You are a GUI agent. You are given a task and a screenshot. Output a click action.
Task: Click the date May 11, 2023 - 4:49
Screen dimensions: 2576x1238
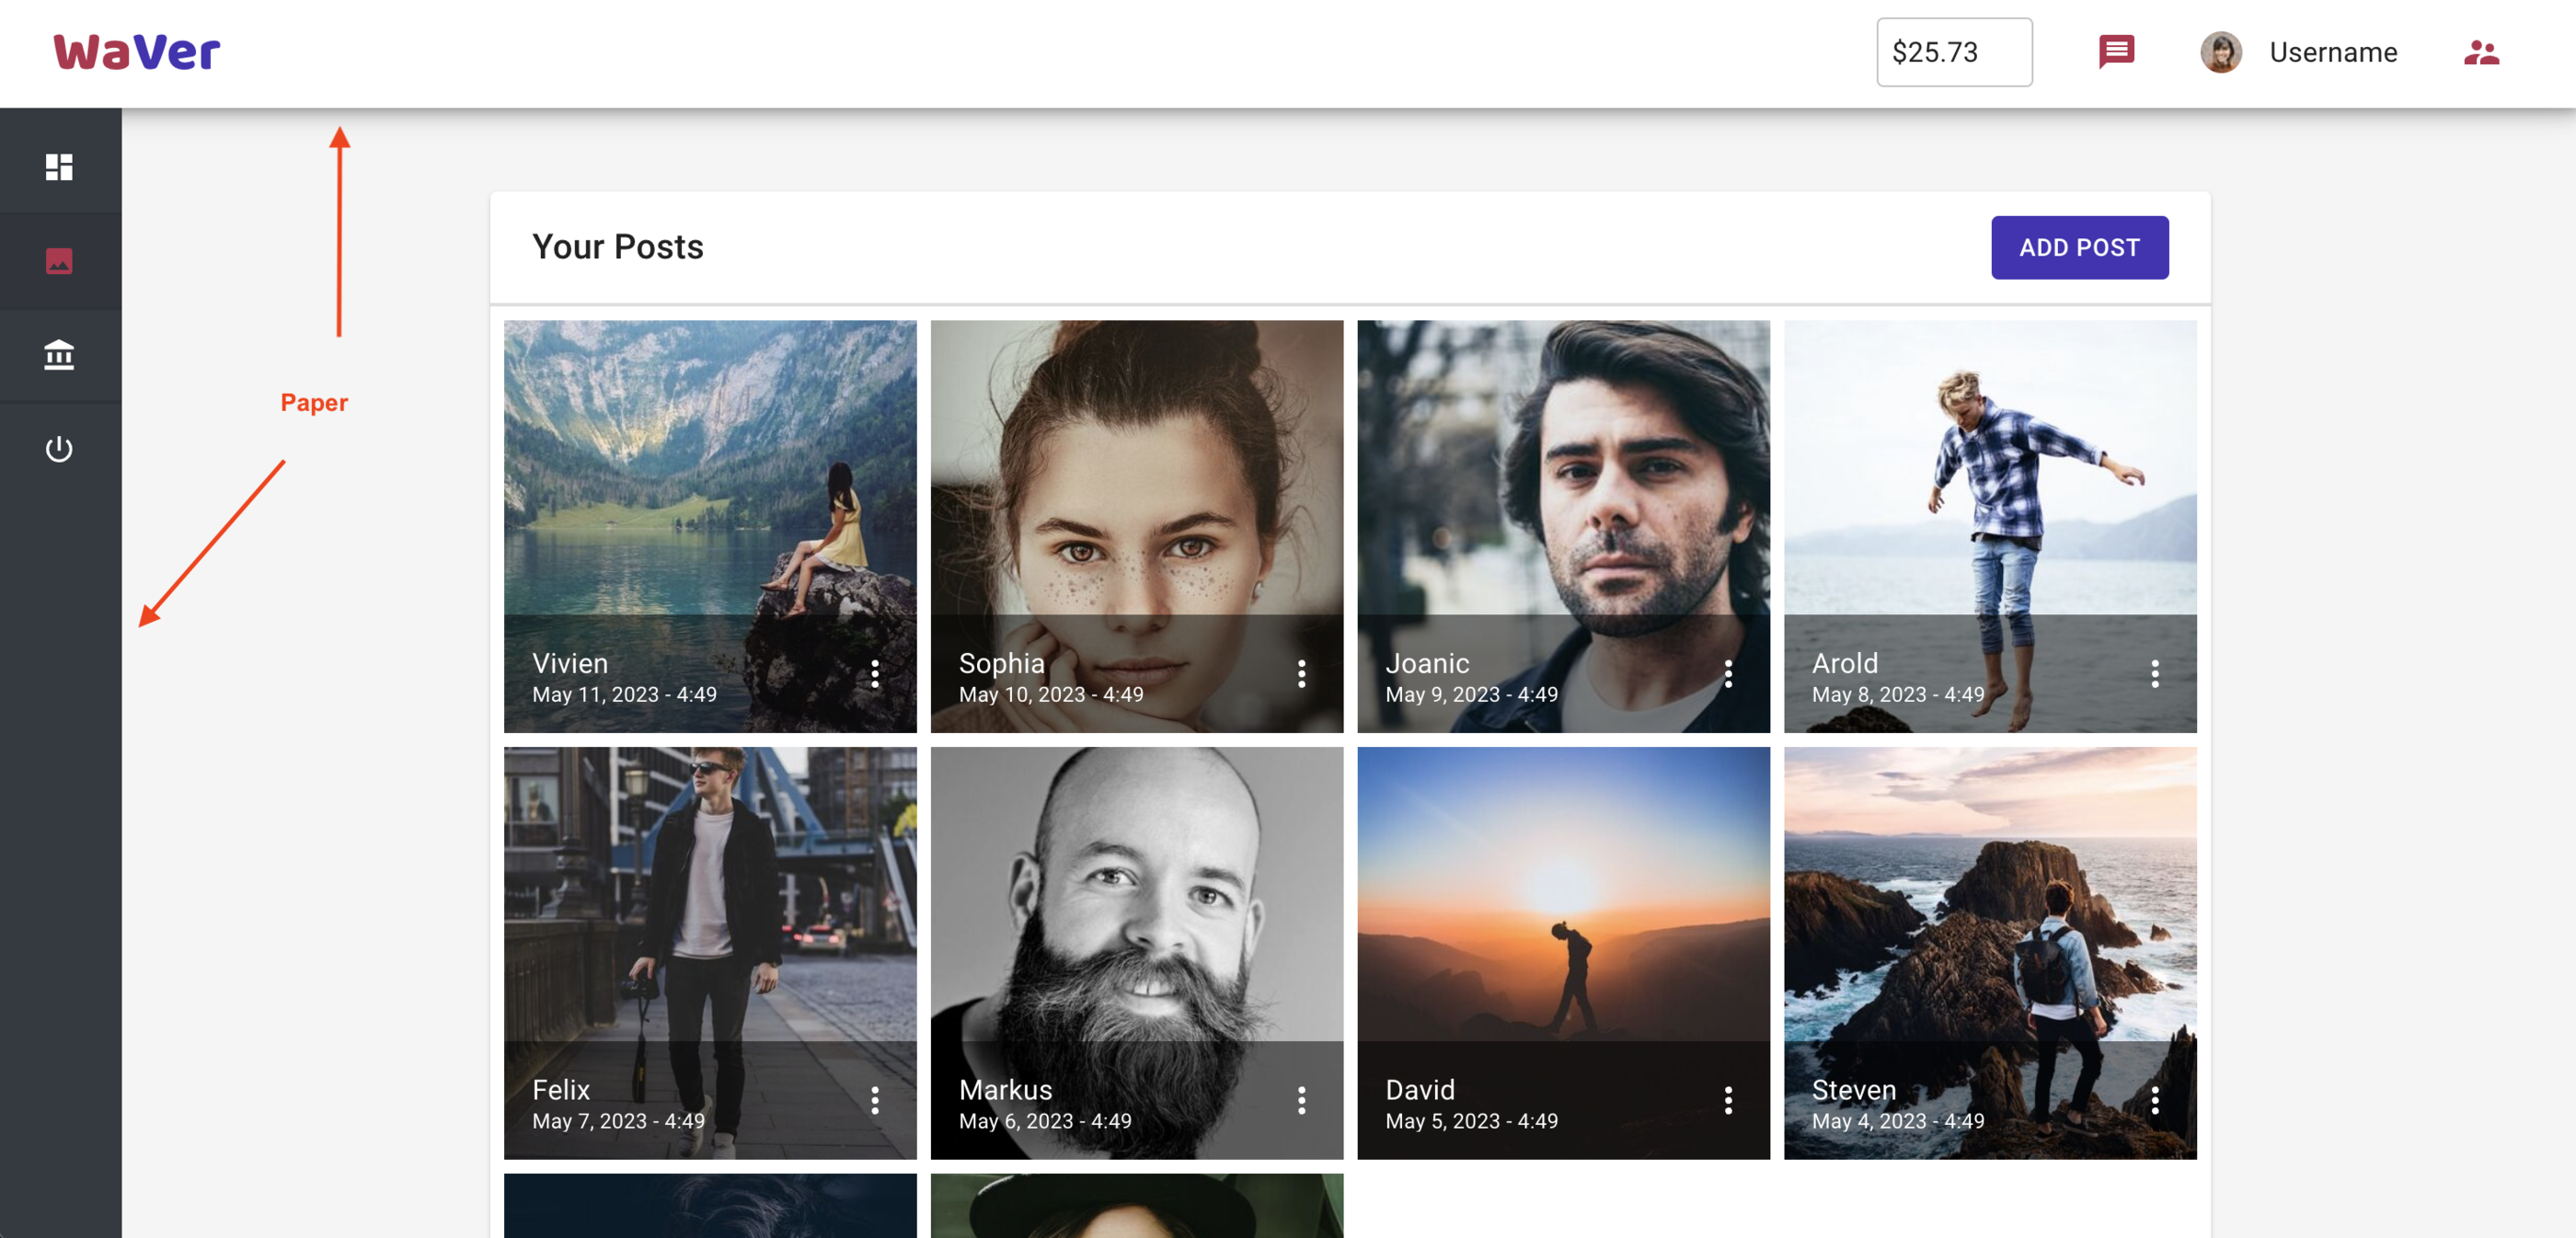(x=624, y=695)
